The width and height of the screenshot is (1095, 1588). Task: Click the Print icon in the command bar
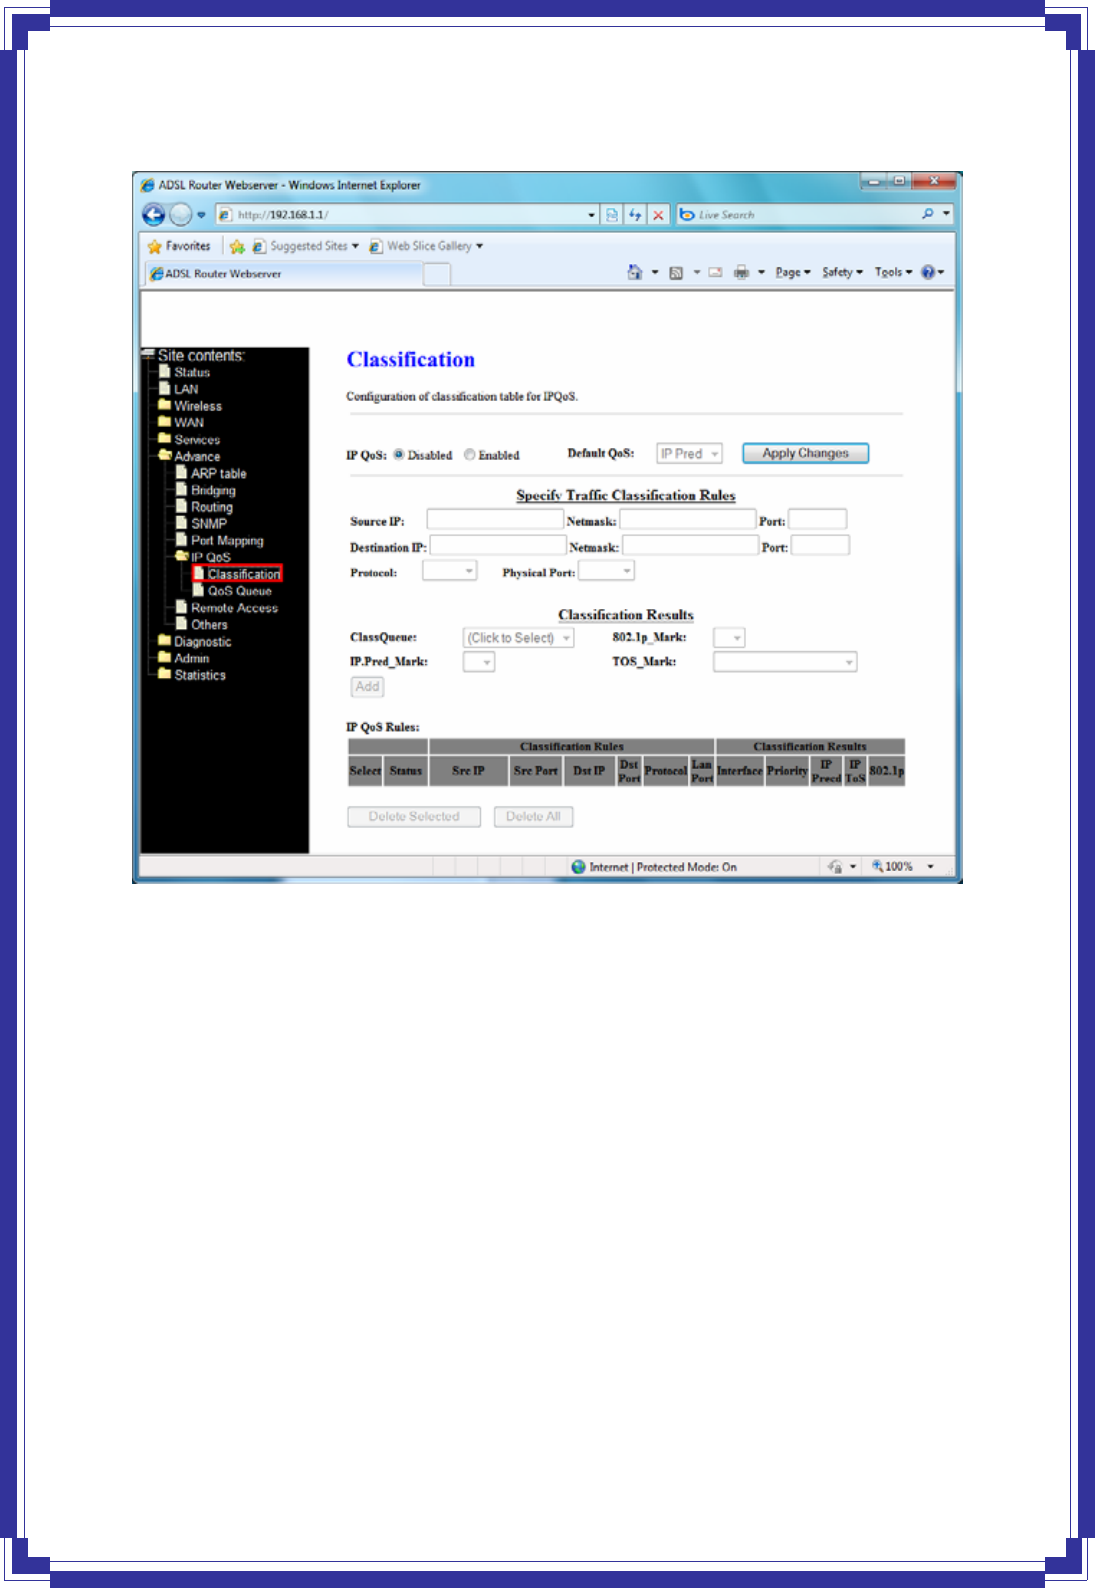[741, 272]
